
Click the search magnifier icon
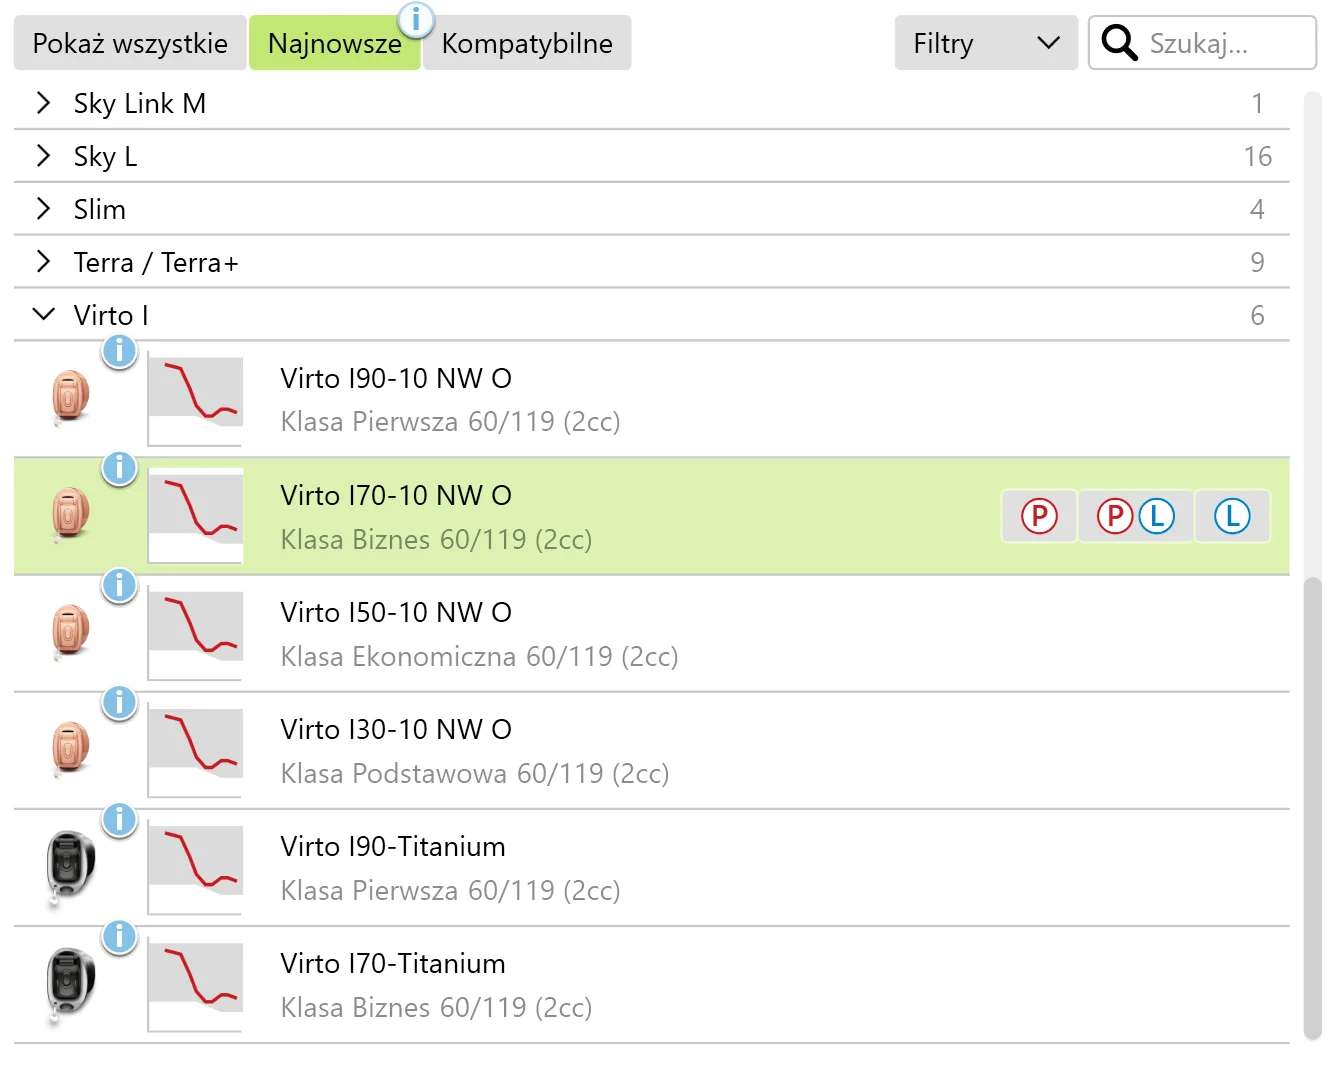click(x=1119, y=43)
